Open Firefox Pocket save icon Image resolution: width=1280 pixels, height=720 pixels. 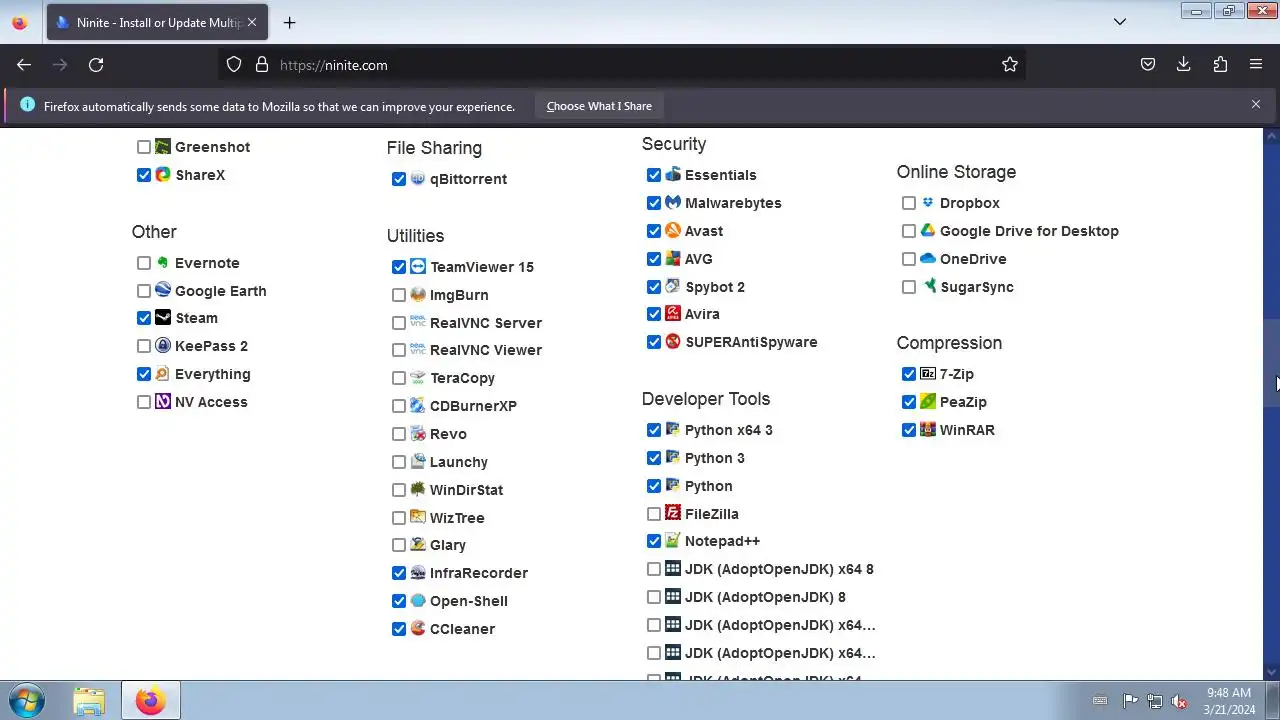coord(1148,65)
